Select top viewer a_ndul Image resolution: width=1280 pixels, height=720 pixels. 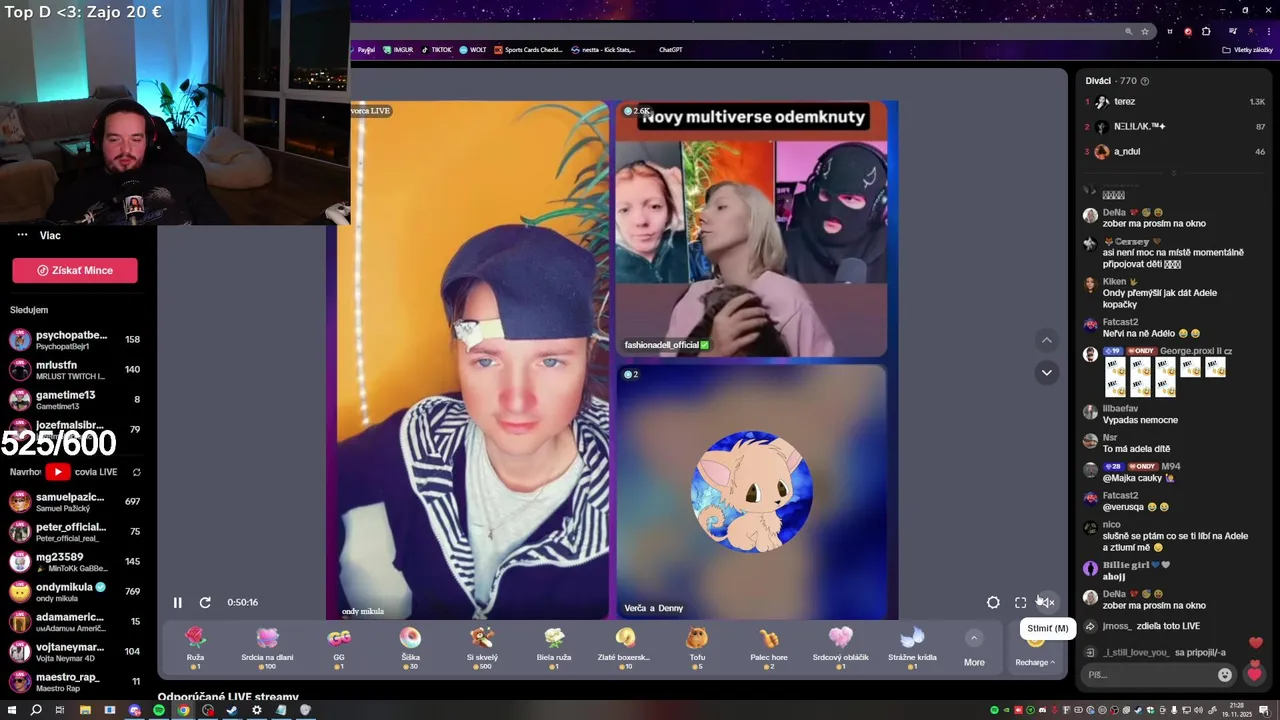point(1175,152)
